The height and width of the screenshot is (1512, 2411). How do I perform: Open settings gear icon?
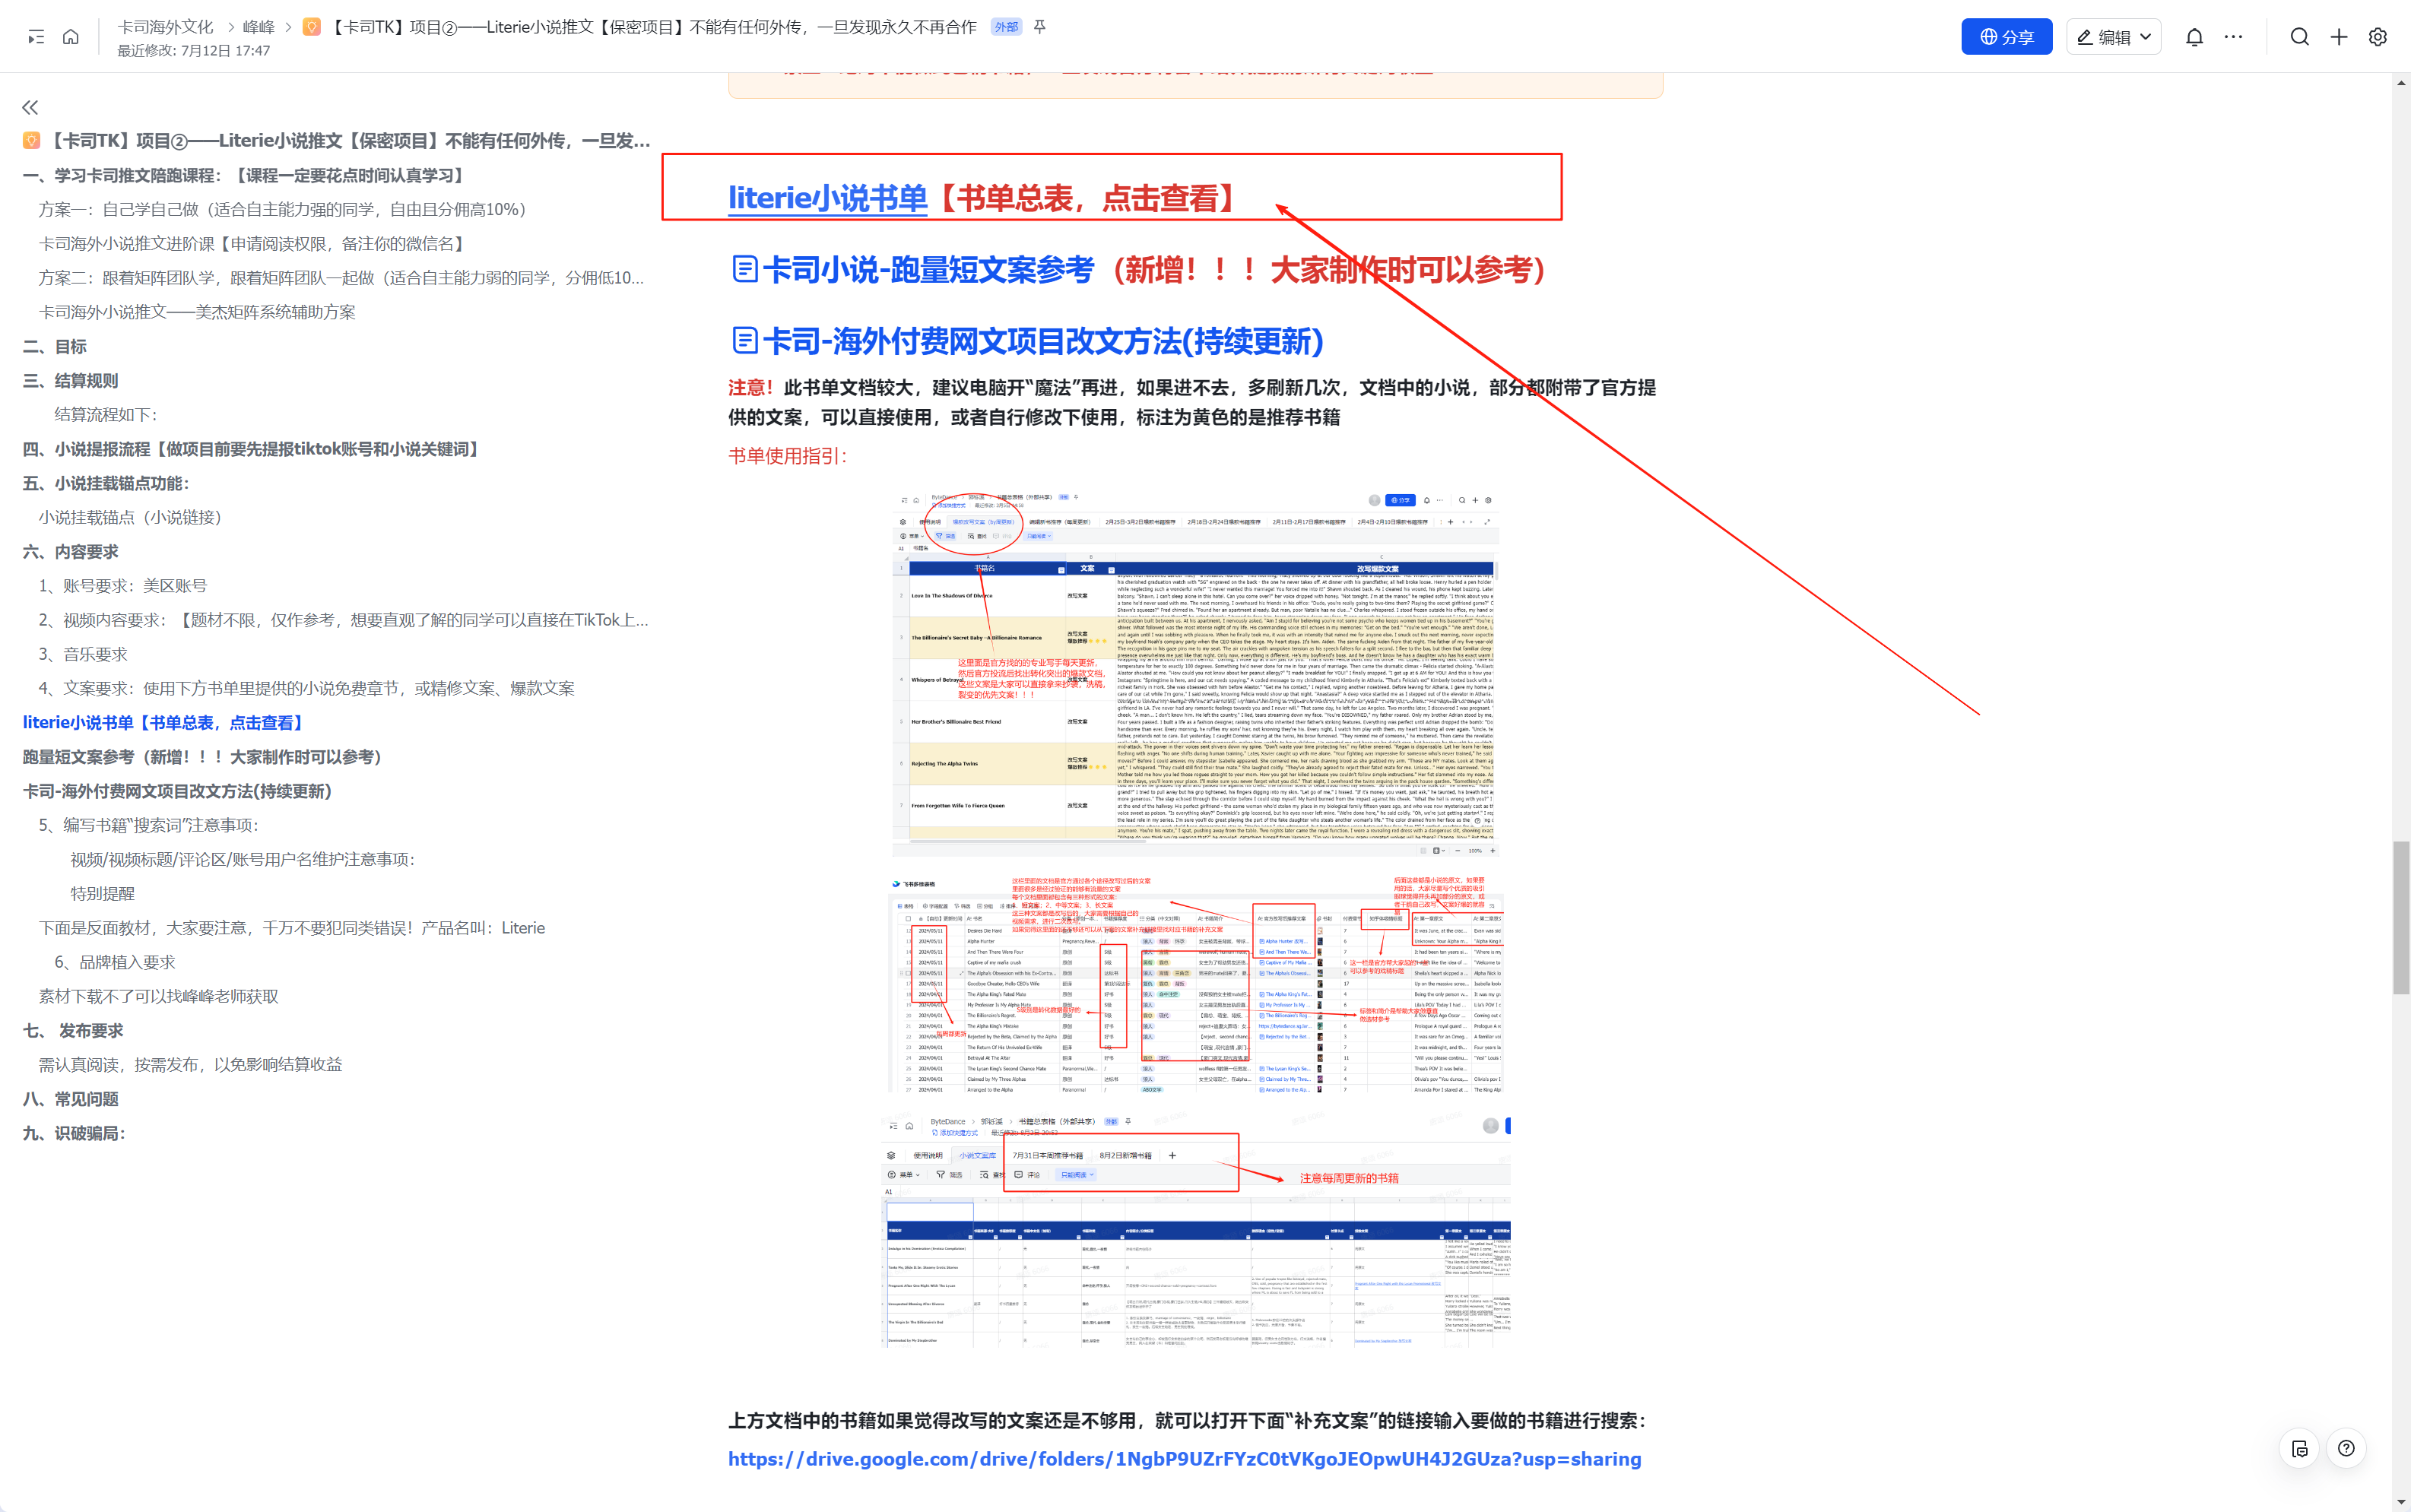click(2378, 37)
